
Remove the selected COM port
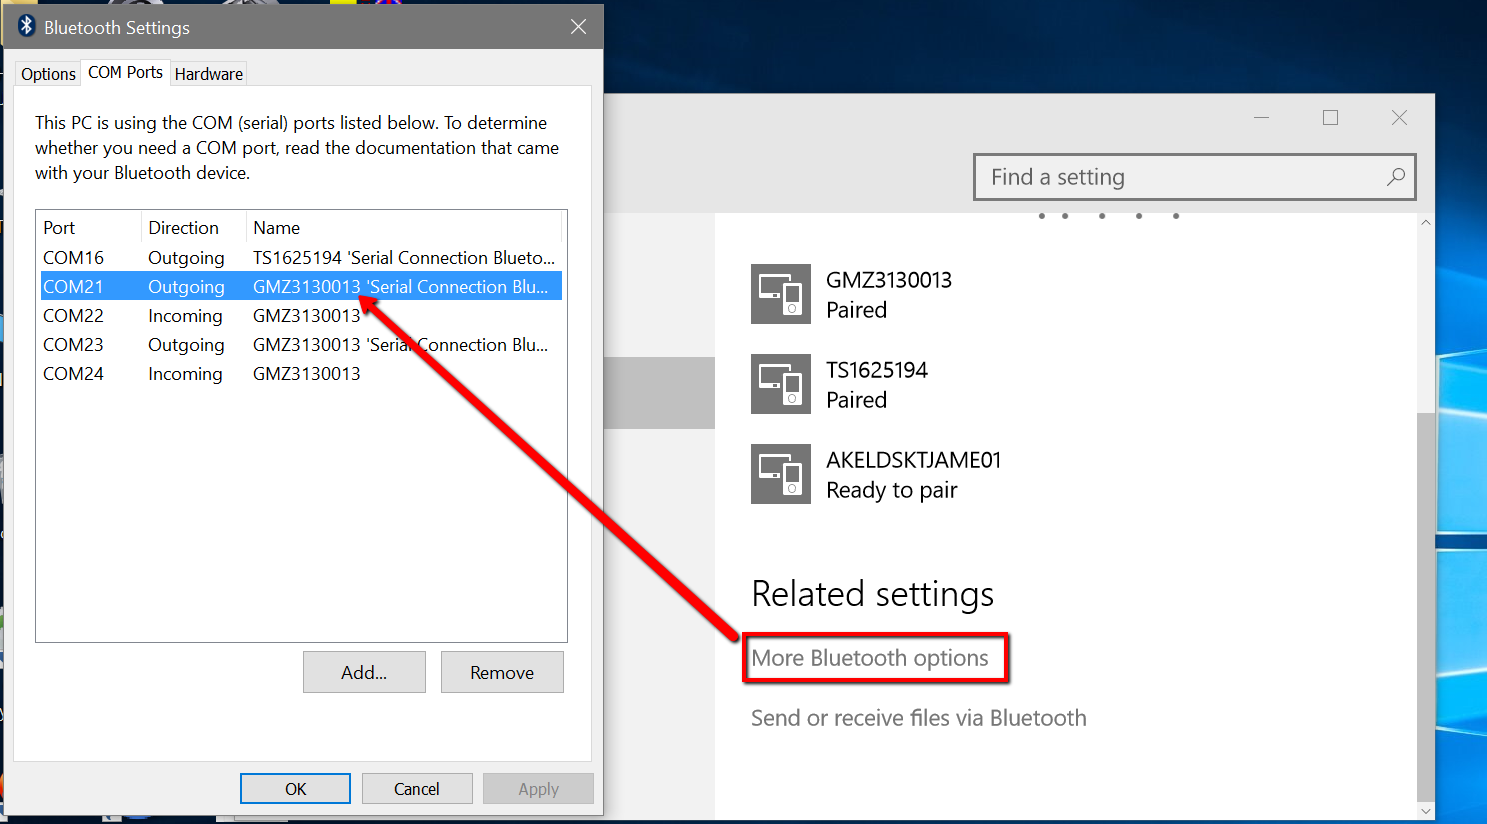[x=502, y=671]
